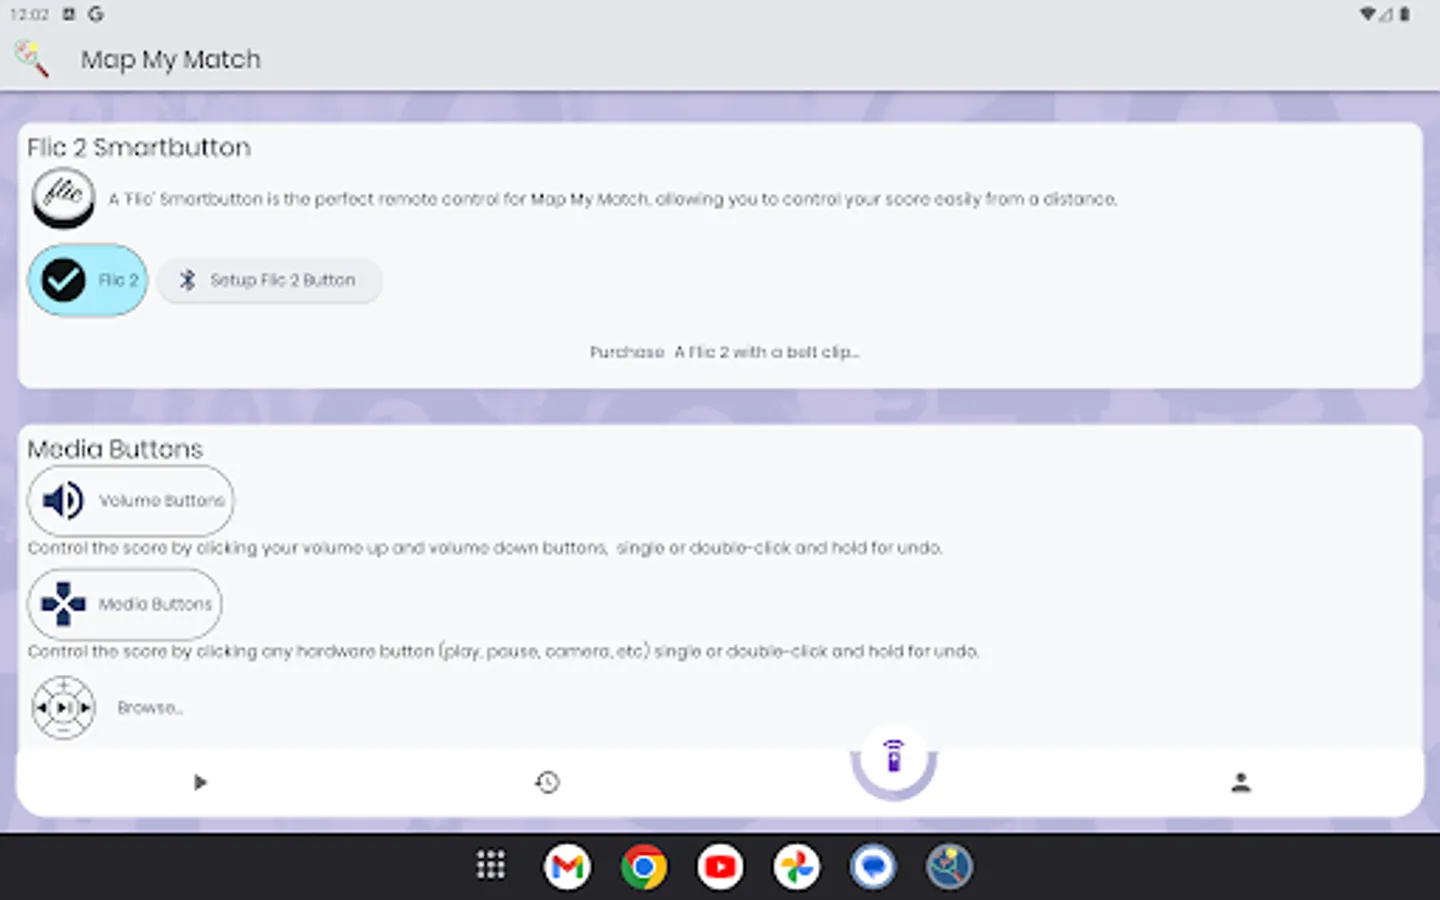1440x900 pixels.
Task: Launch Gmail from the taskbar
Action: pyautogui.click(x=567, y=866)
